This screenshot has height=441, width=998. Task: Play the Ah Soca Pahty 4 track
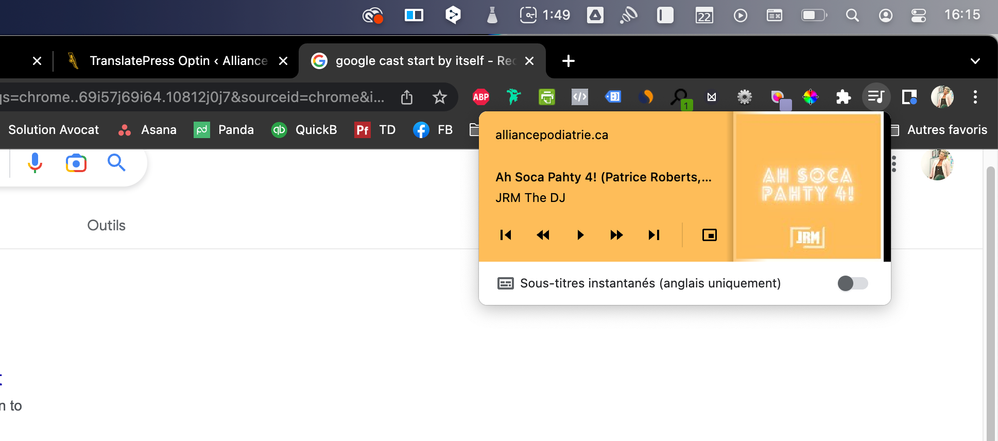point(580,235)
